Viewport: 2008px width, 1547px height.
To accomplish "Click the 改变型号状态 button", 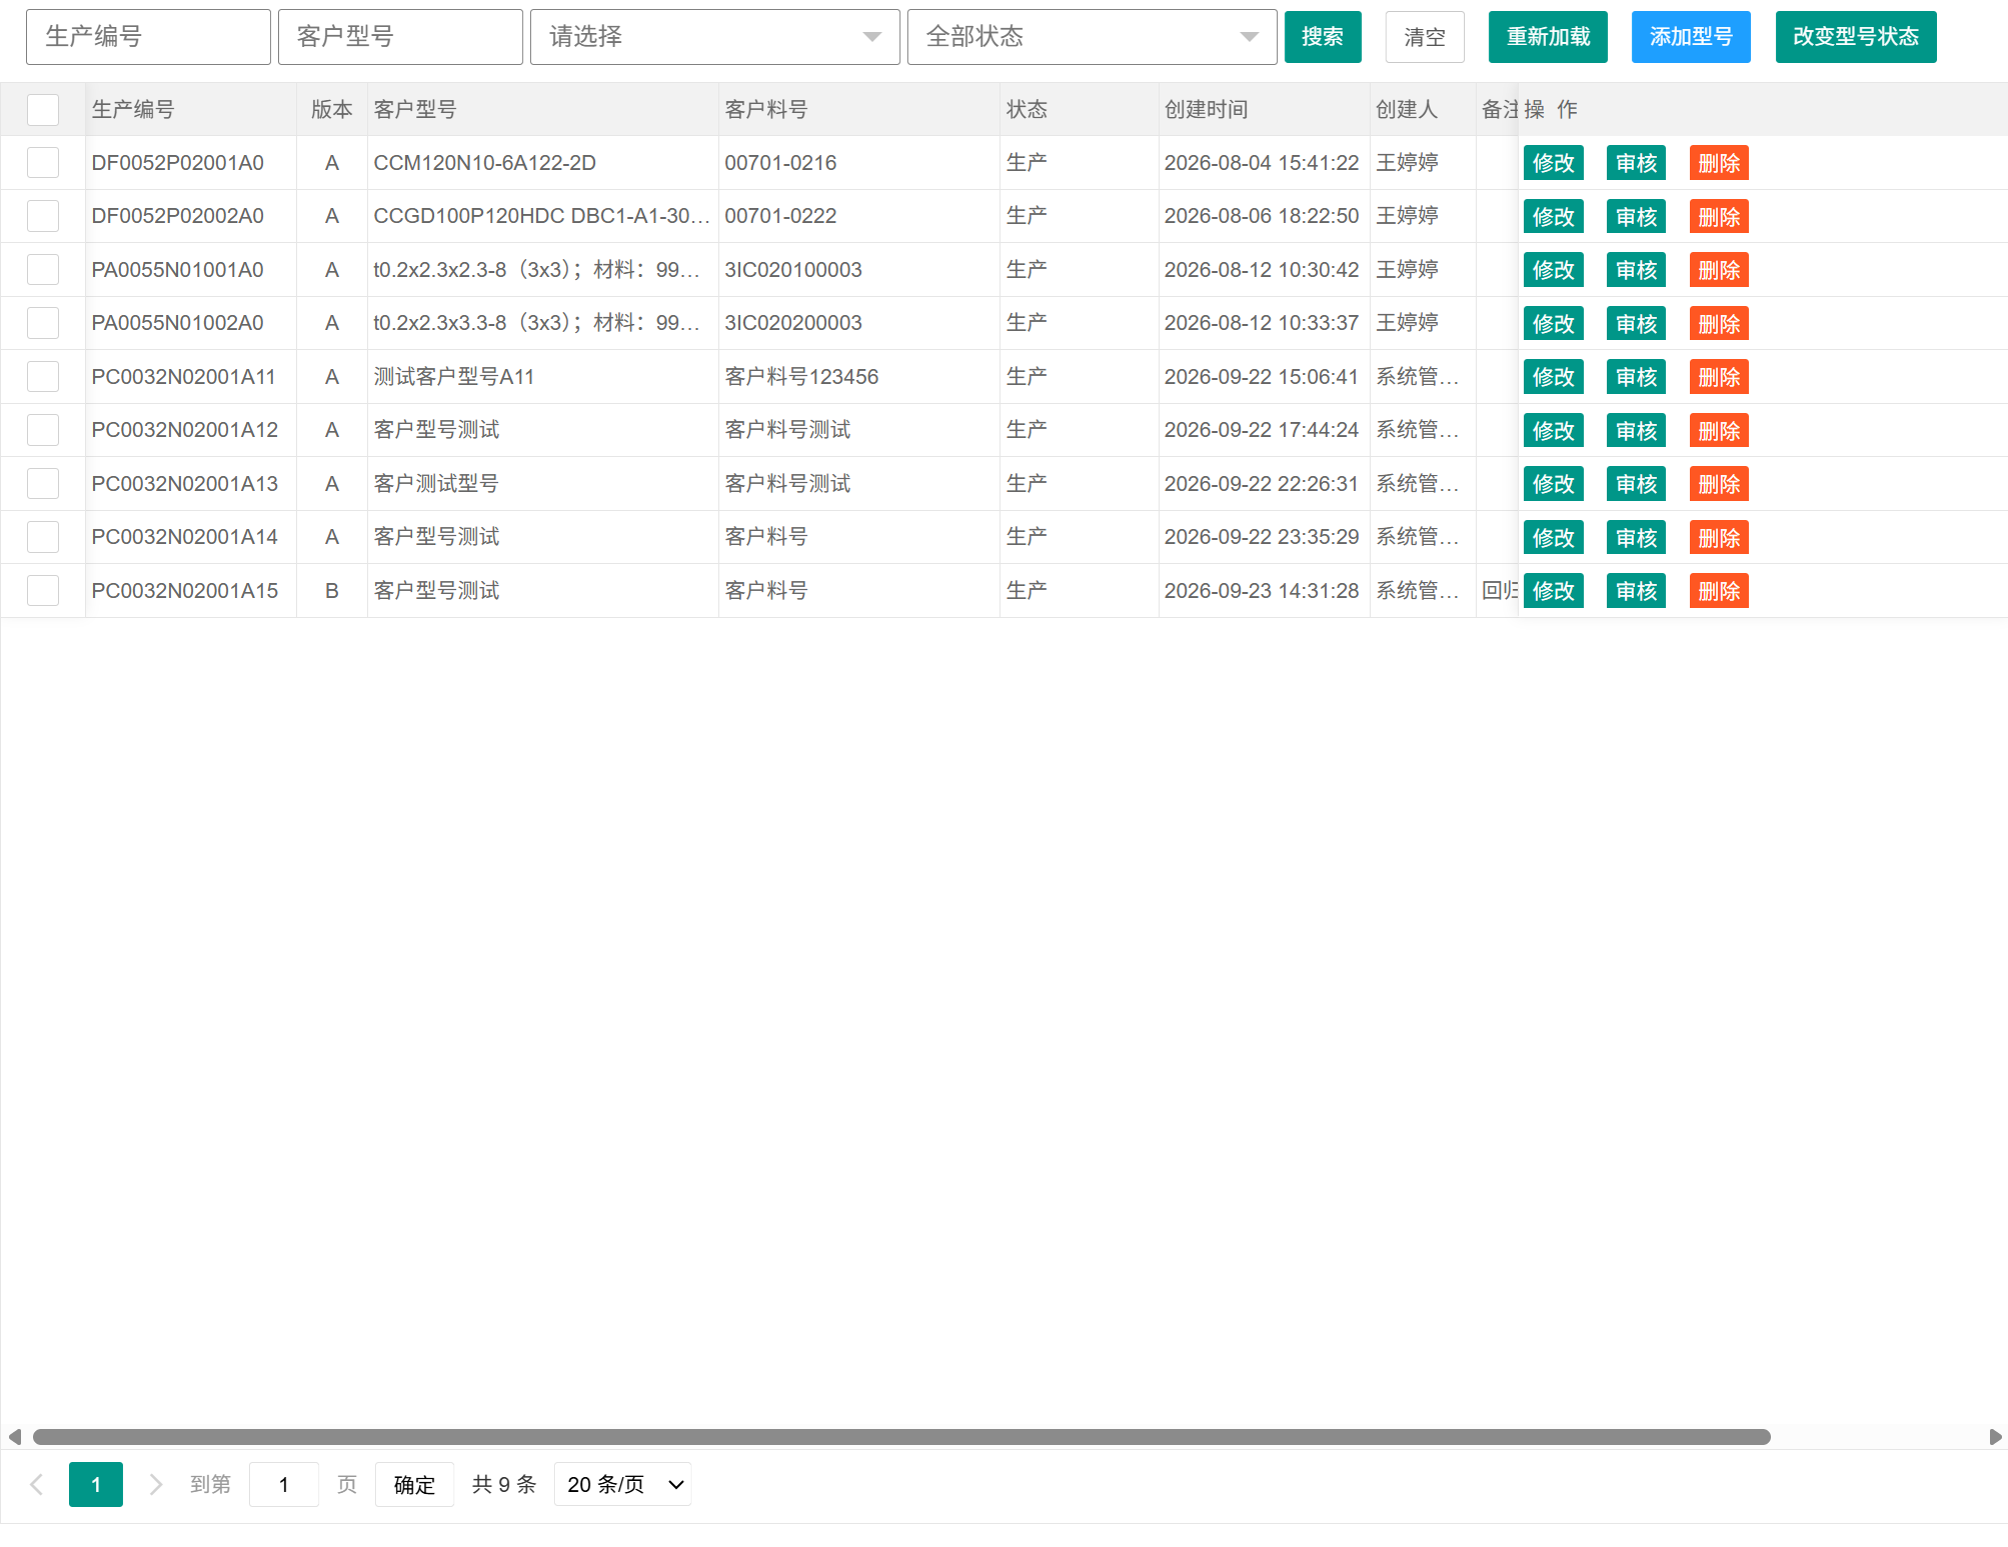I will tap(1855, 37).
